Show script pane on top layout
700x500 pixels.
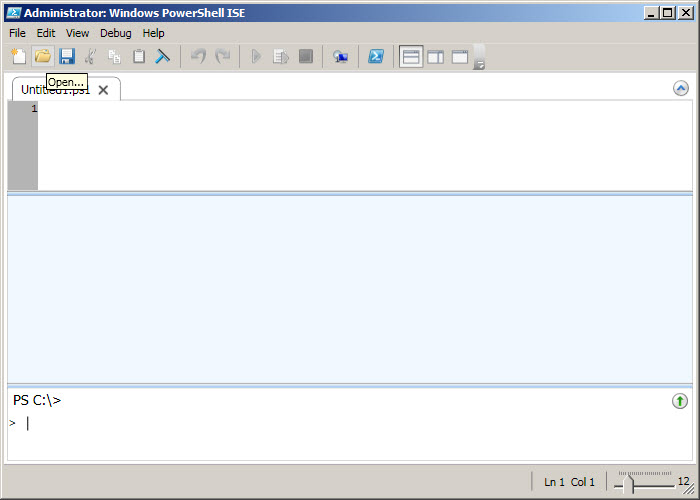point(411,57)
